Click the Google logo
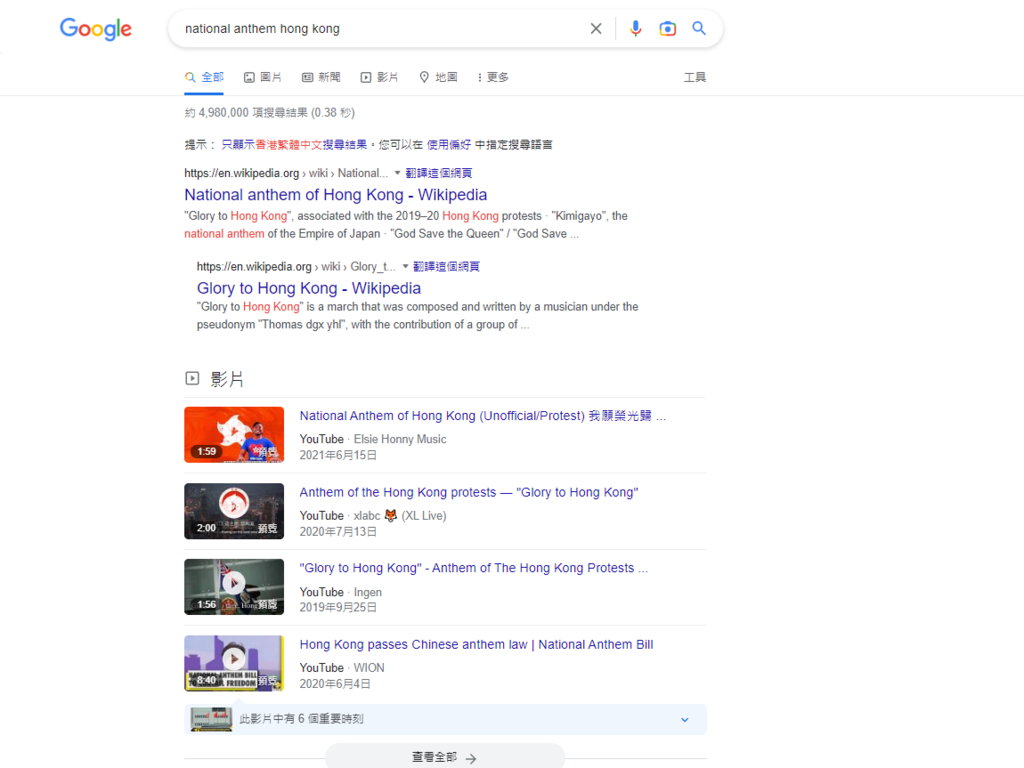The height and width of the screenshot is (768, 1024). point(96,29)
